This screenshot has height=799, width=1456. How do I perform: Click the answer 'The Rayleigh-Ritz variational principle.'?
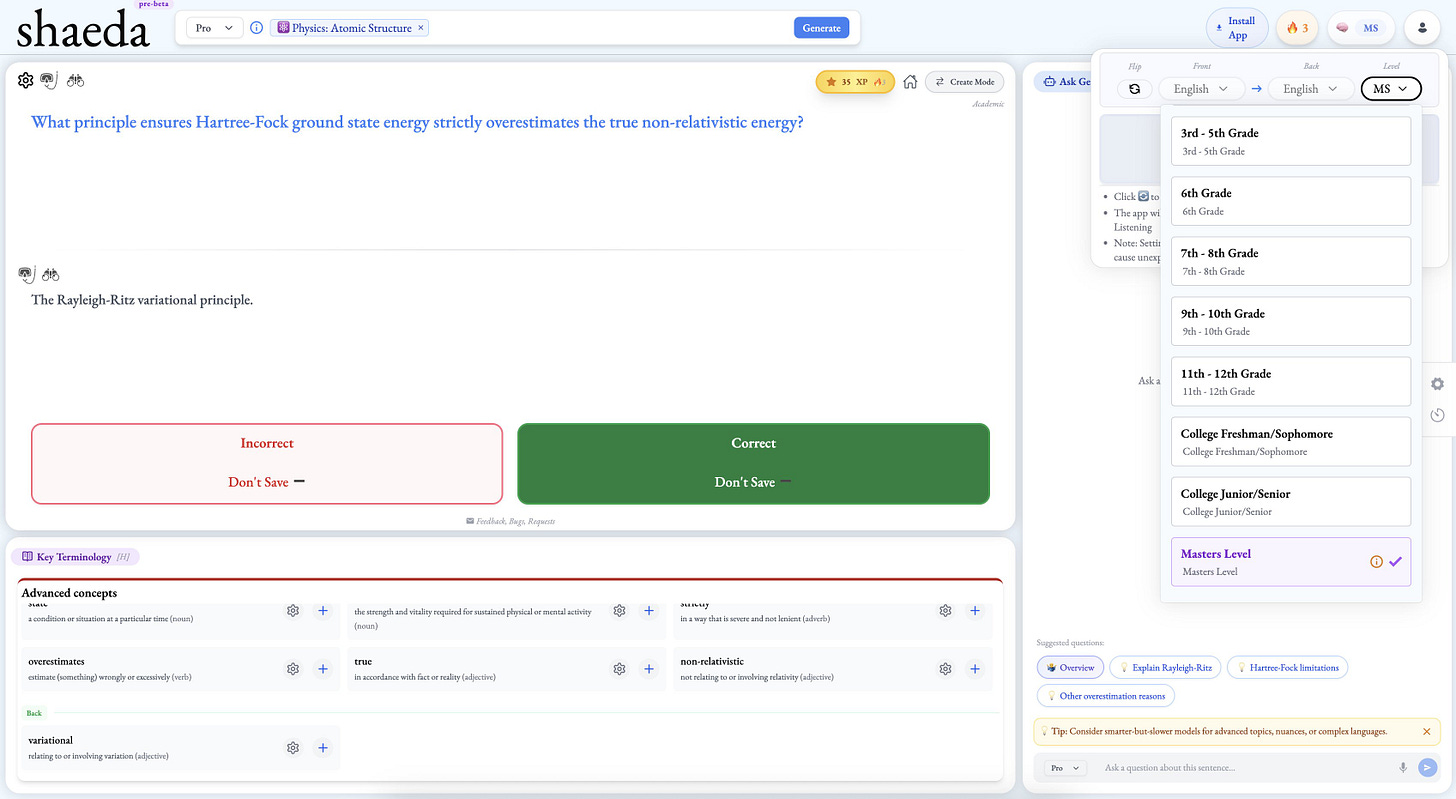[x=142, y=300]
